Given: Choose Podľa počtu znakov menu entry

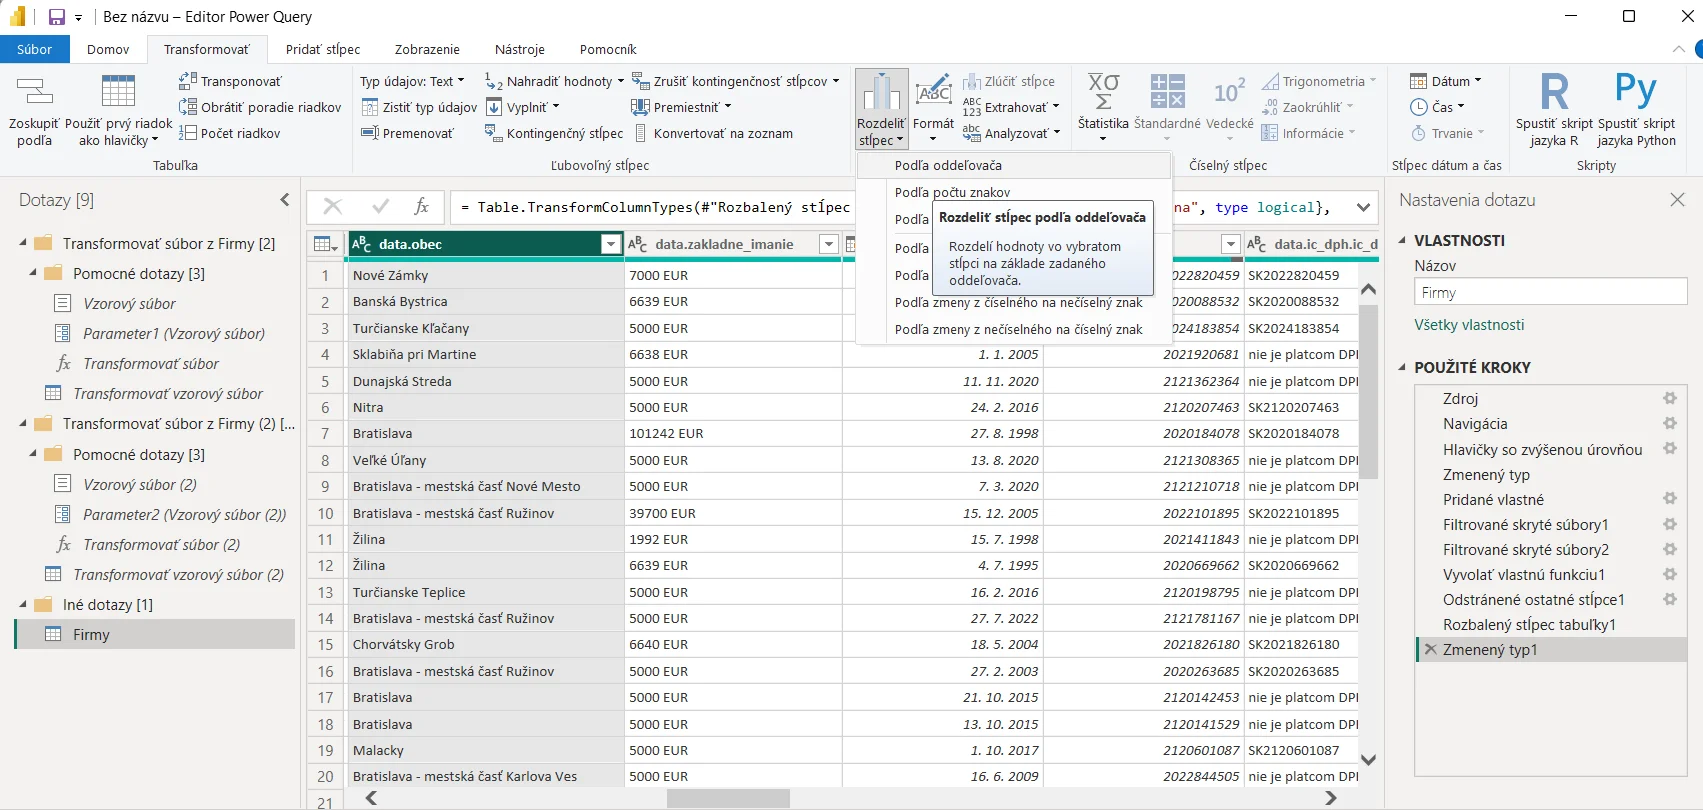Looking at the screenshot, I should (1015, 192).
